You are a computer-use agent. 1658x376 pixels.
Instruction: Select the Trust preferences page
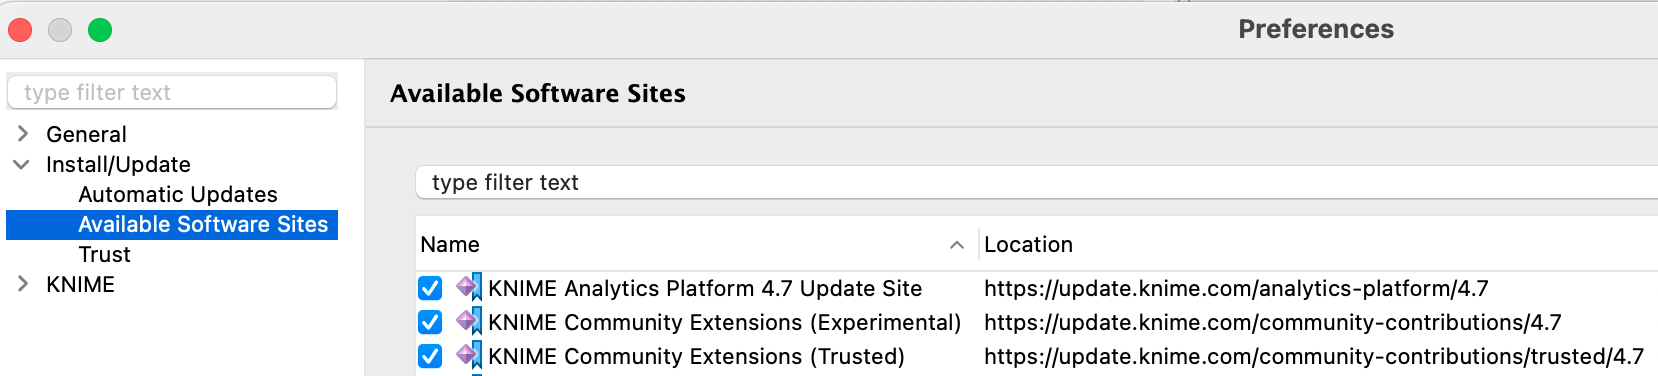point(104,254)
